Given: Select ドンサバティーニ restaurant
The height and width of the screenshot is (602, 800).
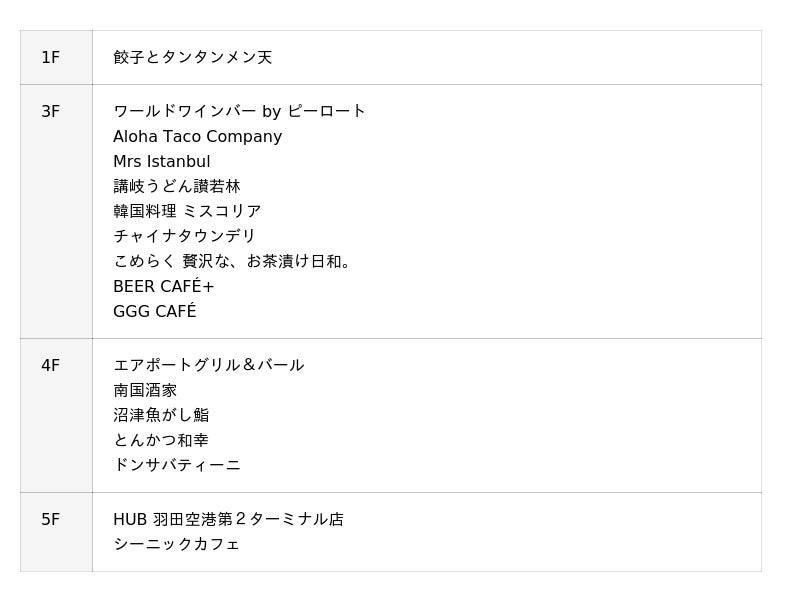Looking at the screenshot, I should [176, 465].
